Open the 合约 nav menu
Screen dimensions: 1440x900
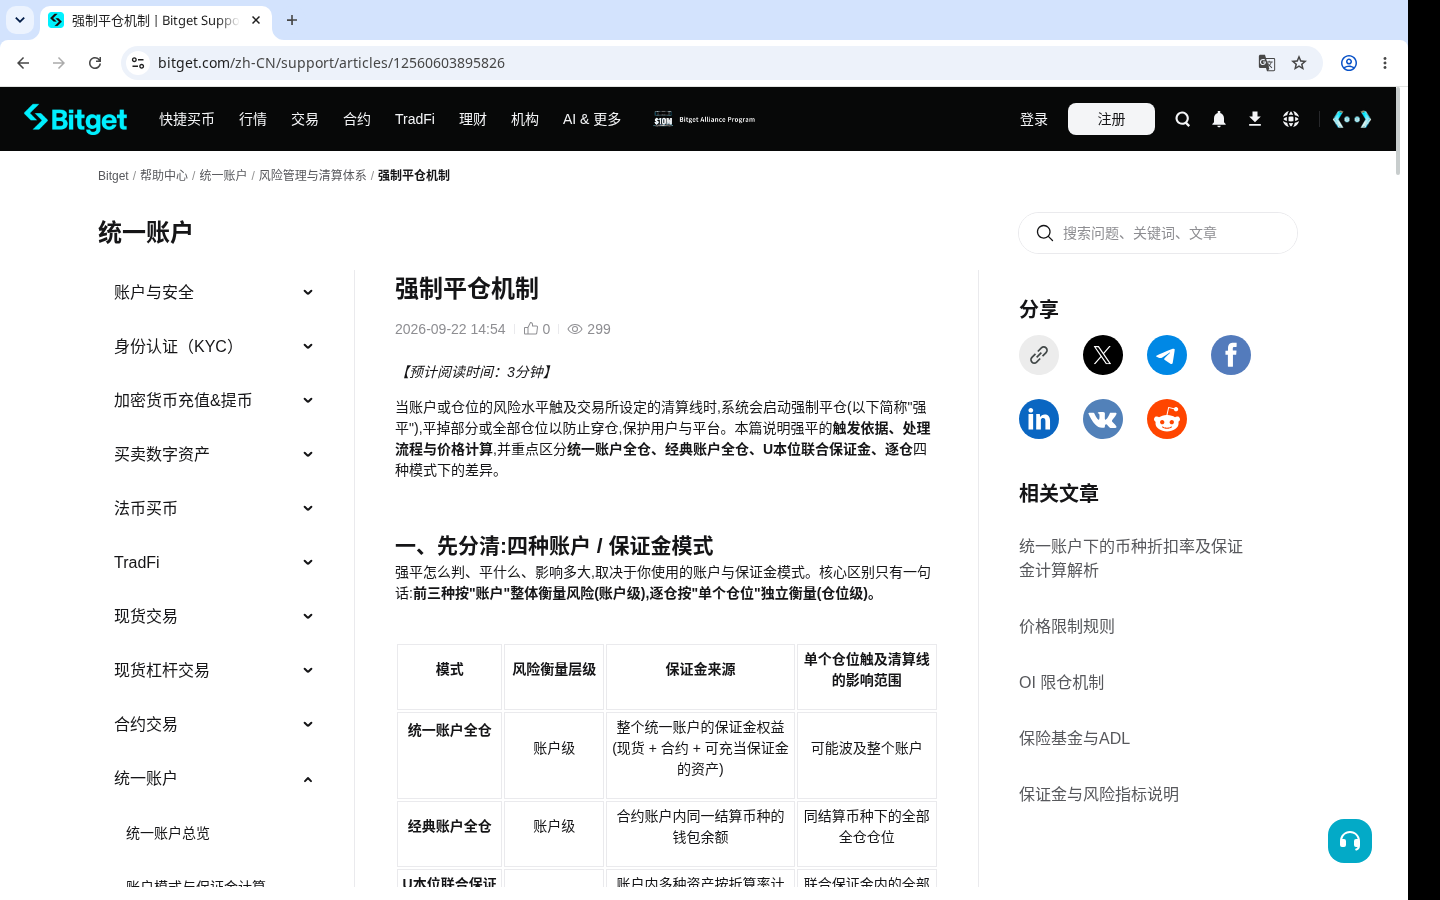point(357,119)
